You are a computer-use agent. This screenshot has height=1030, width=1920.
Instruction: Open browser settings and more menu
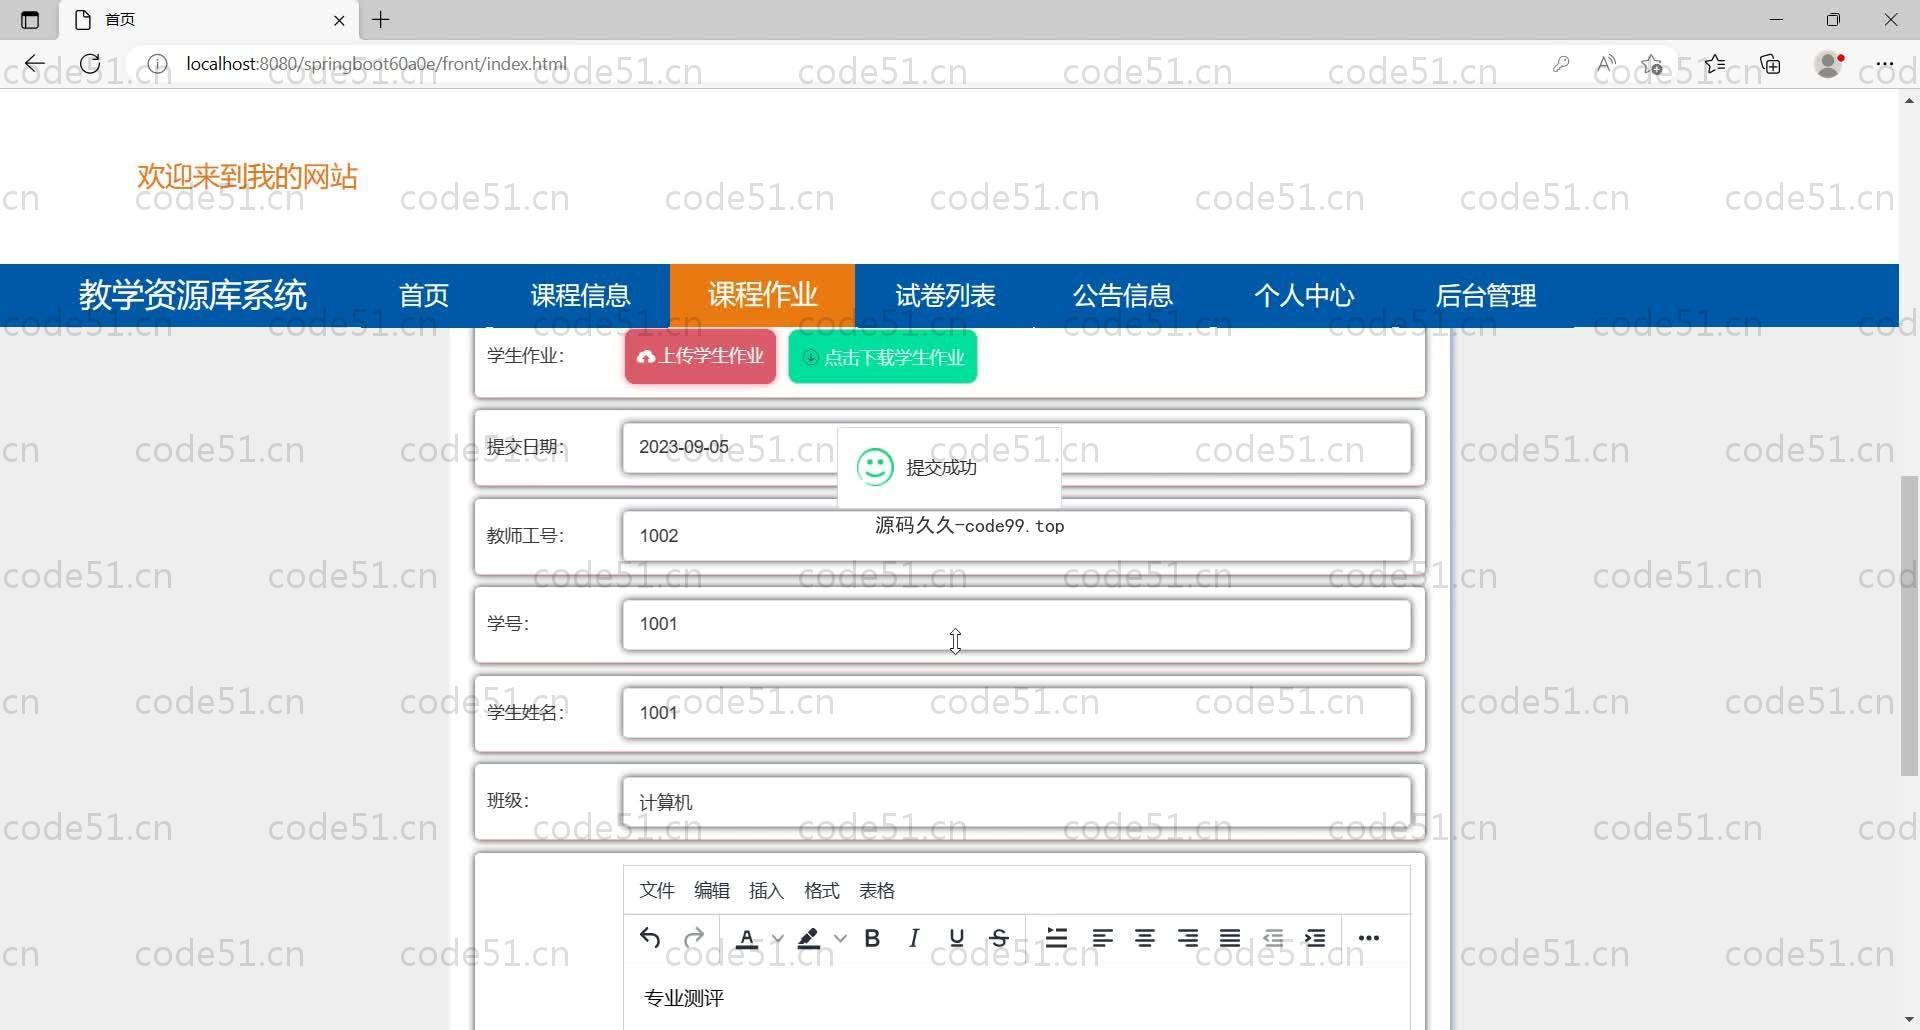[x=1885, y=64]
